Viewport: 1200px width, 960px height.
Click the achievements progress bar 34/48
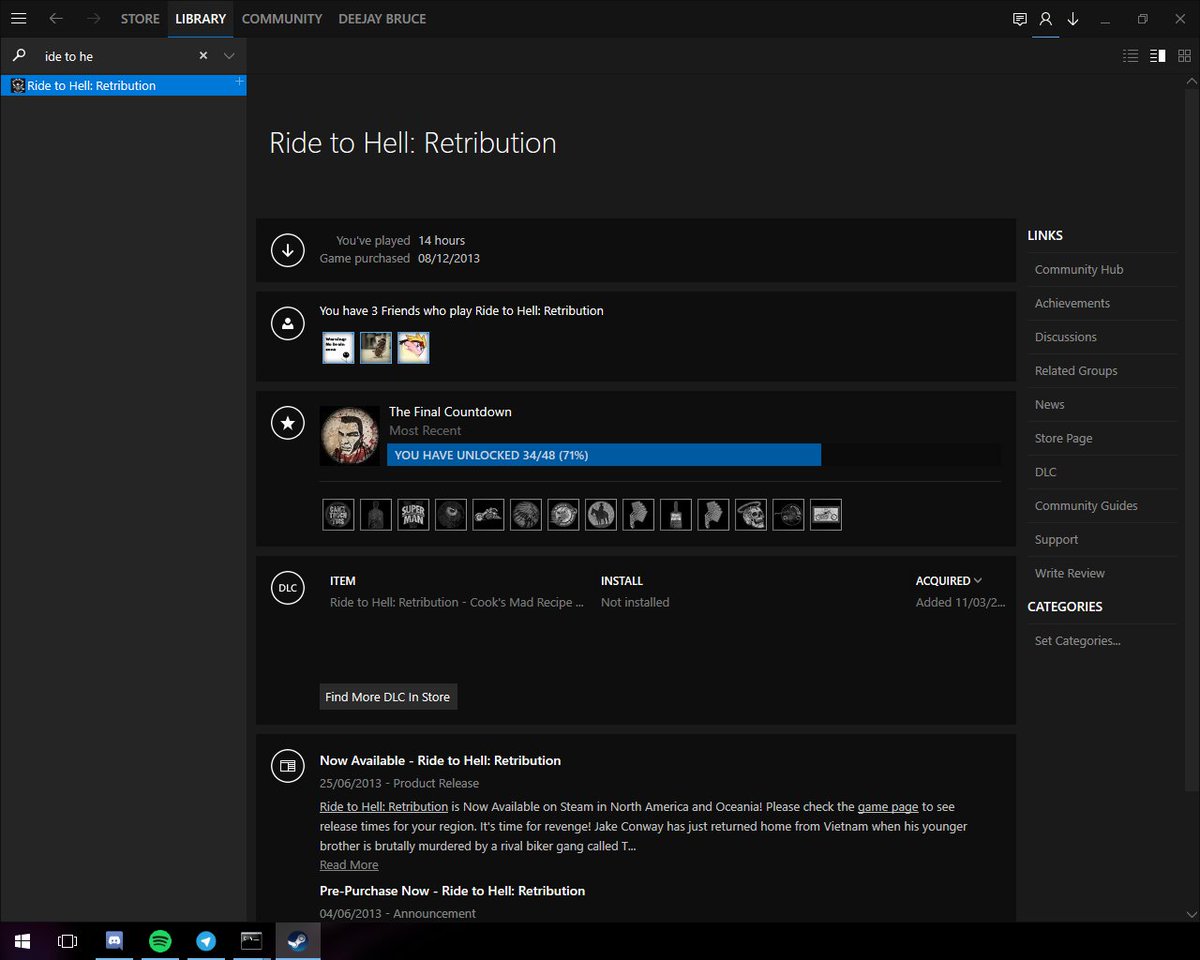click(694, 455)
